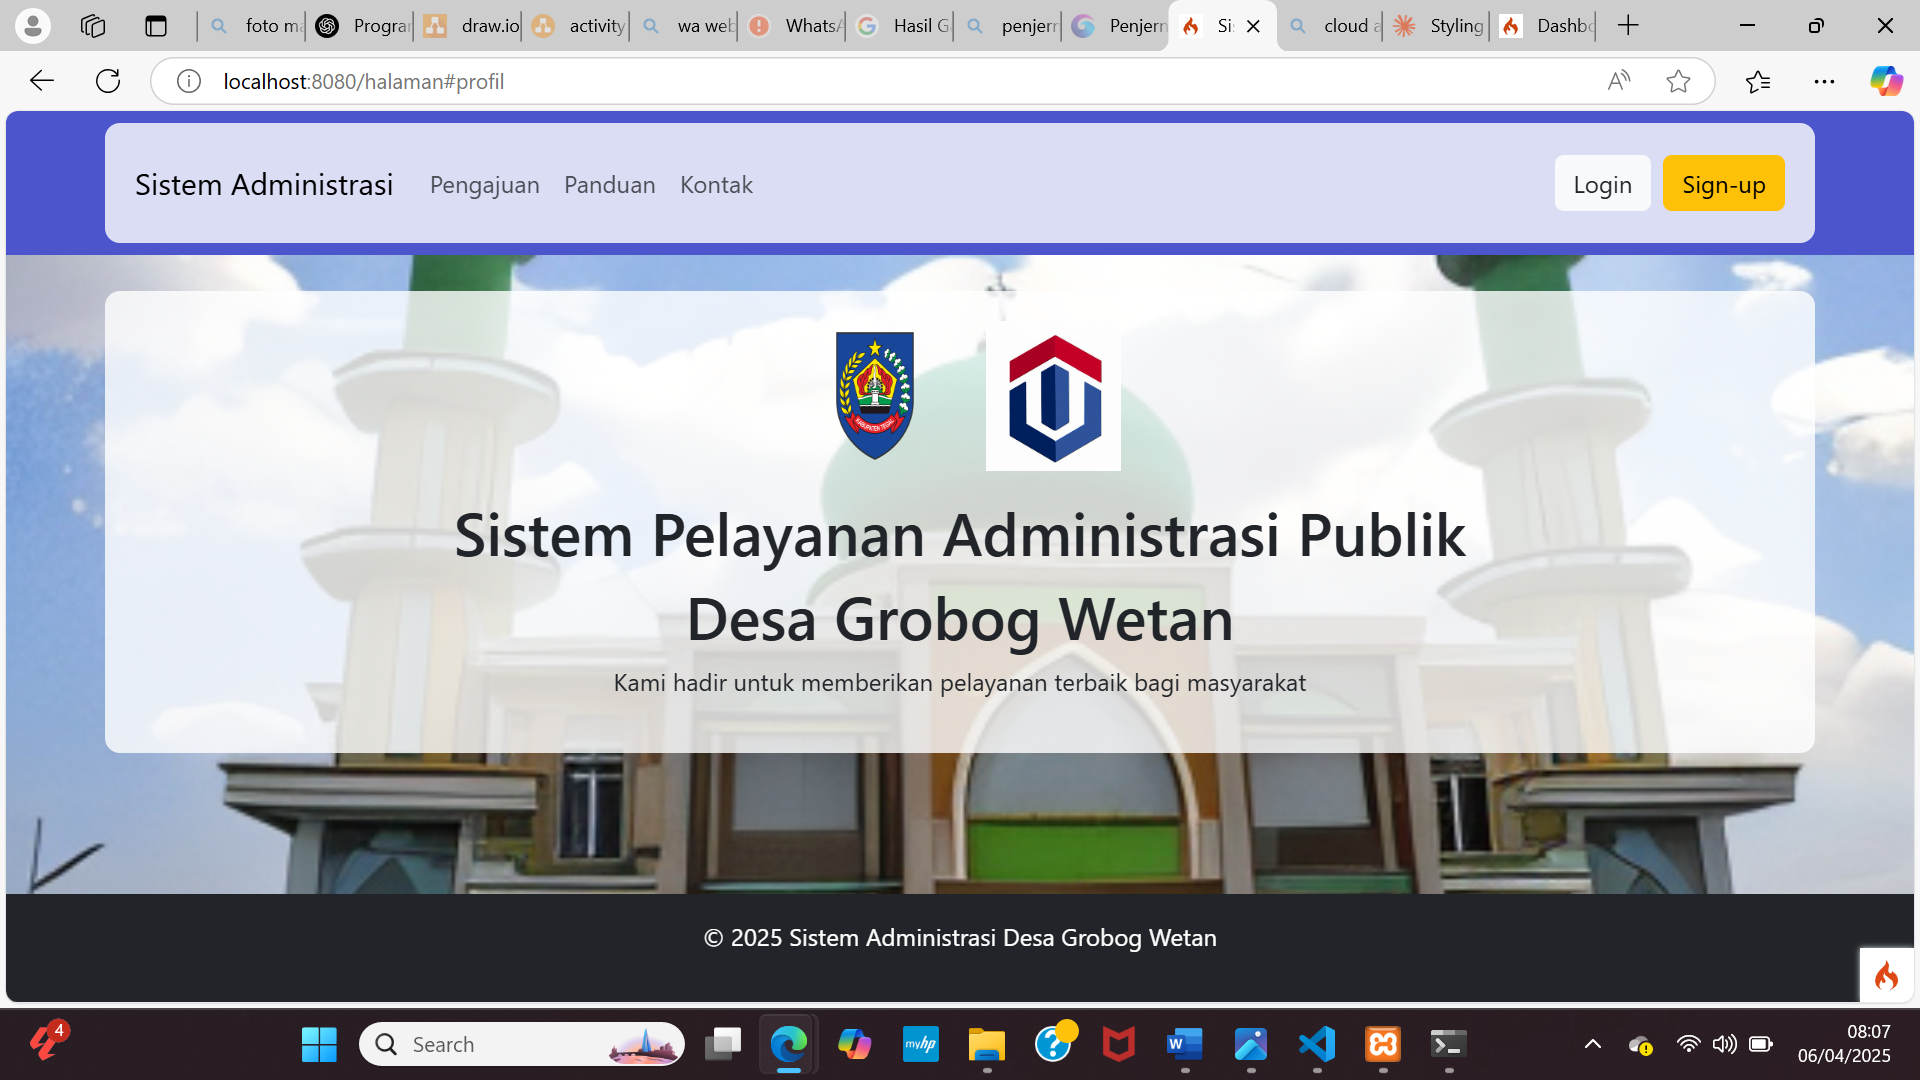Click the CodeIgniter debug toolbar flame icon
Viewport: 1920px width, 1080px height.
pos(1886,975)
